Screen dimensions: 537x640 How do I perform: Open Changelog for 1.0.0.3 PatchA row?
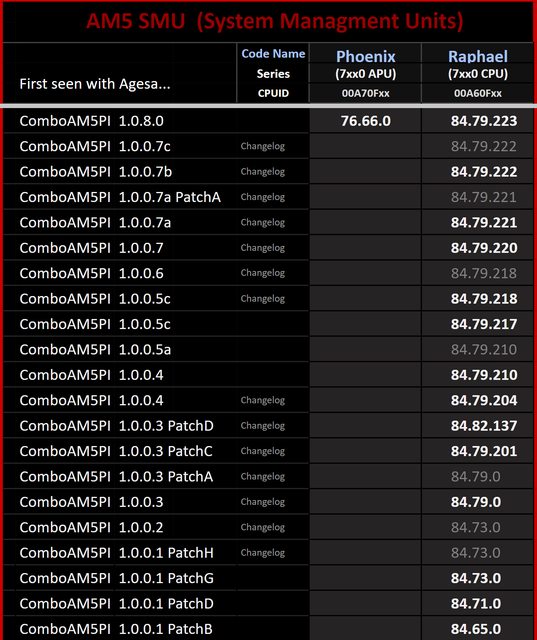click(x=262, y=476)
